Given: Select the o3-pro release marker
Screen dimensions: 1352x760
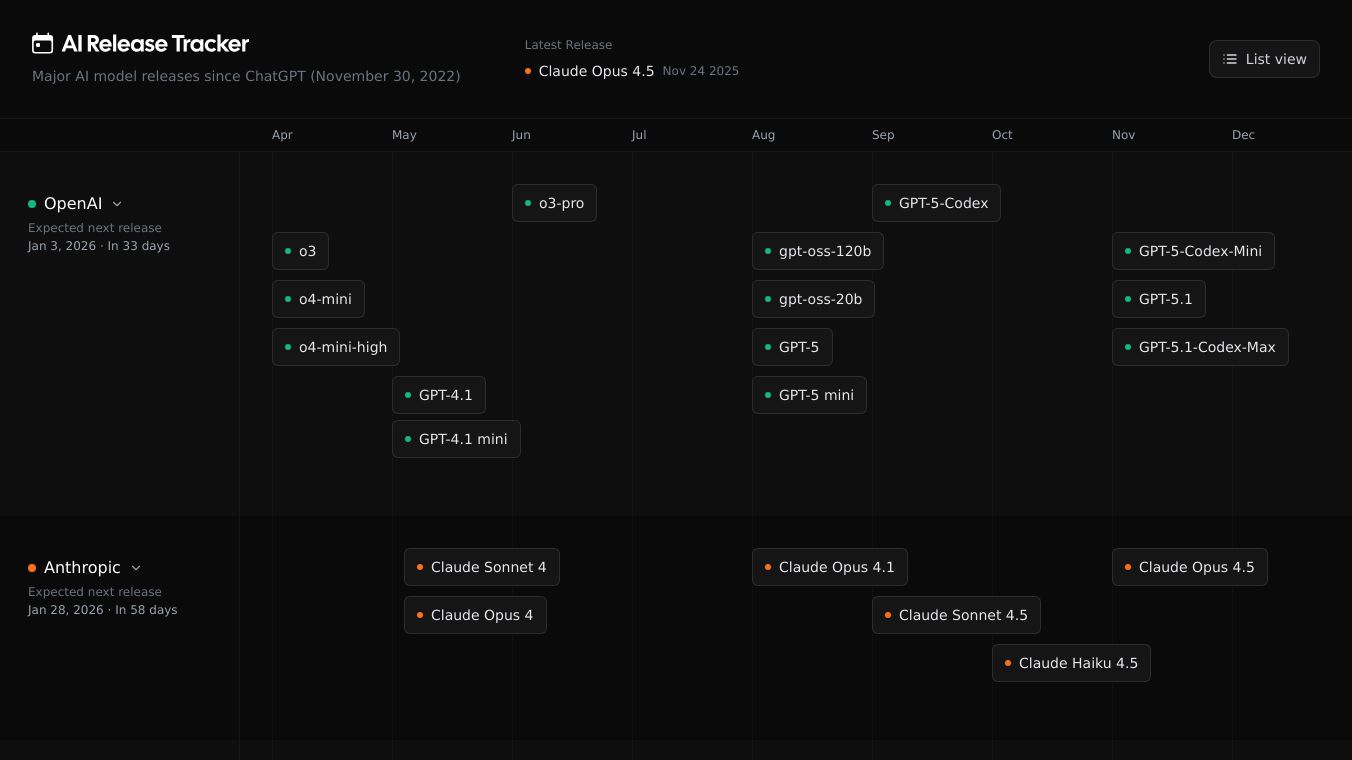Looking at the screenshot, I should (554, 203).
